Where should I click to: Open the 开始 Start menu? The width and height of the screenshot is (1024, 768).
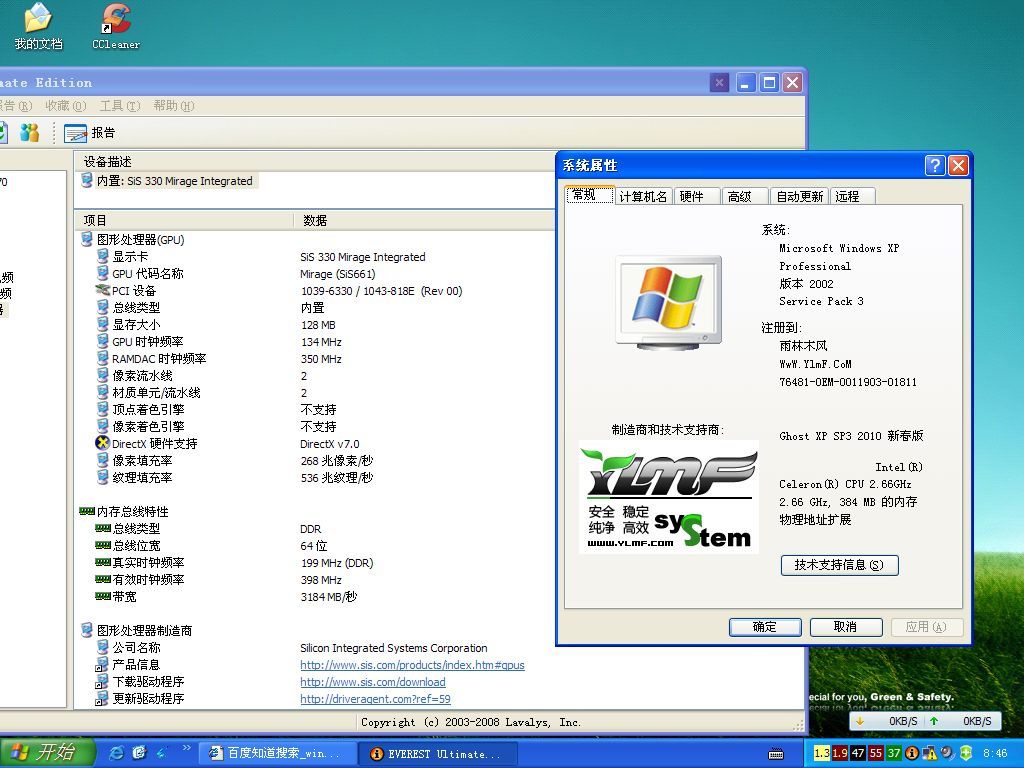pyautogui.click(x=47, y=753)
